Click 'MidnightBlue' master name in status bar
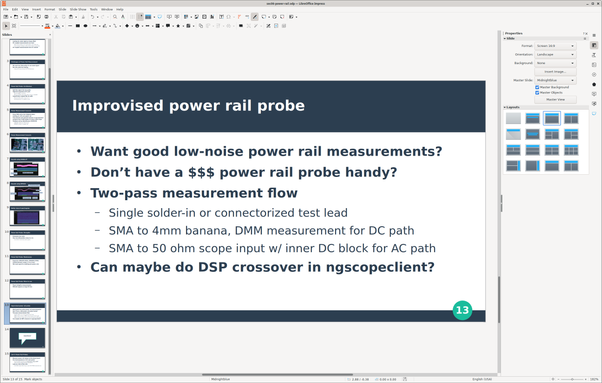The height and width of the screenshot is (383, 602). click(220, 379)
